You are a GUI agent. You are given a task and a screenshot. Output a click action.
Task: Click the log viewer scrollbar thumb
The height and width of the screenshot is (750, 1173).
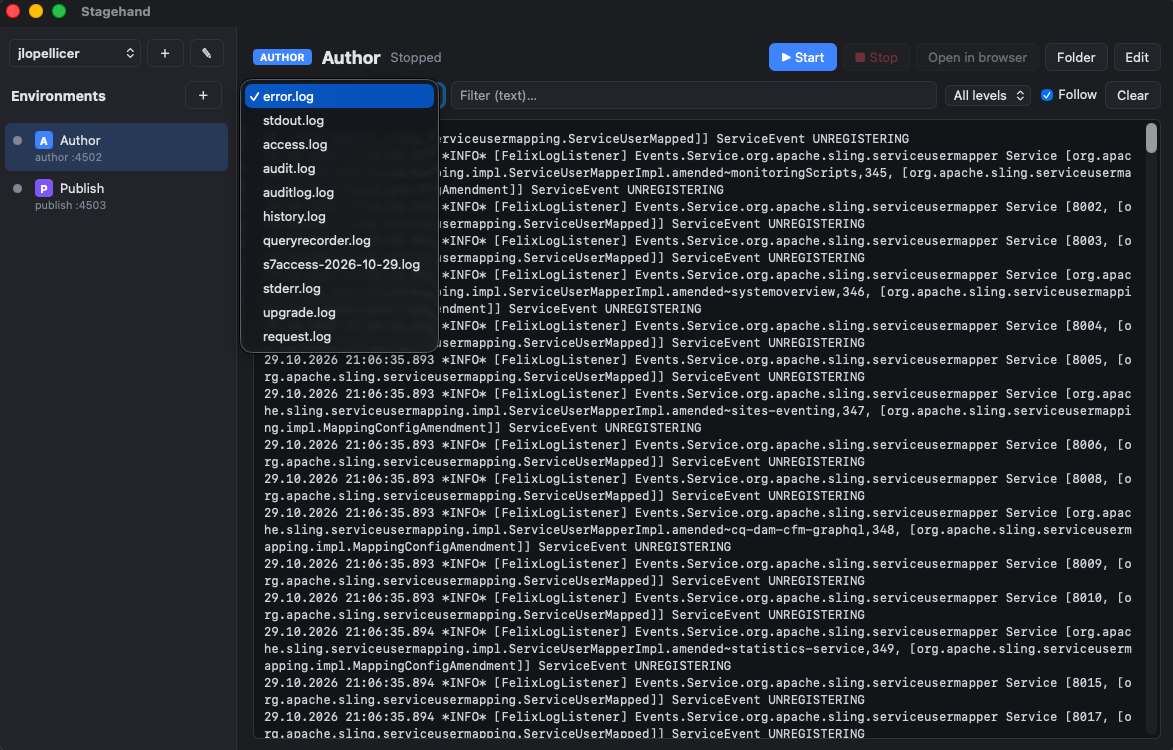pyautogui.click(x=1151, y=138)
